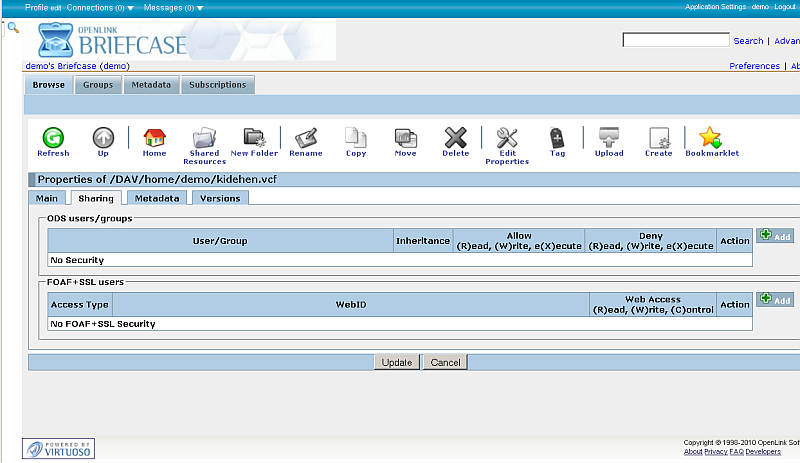Click the Profile link in top bar
Image resolution: width=800 pixels, height=463 pixels.
[37, 8]
